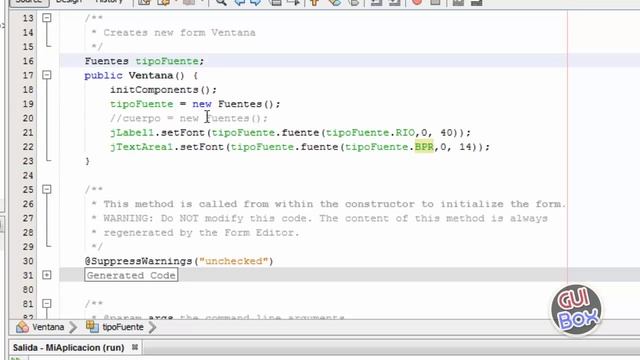Close the Salida - MiAplicacion (run) tab
640x360 pixels.
click(135, 347)
